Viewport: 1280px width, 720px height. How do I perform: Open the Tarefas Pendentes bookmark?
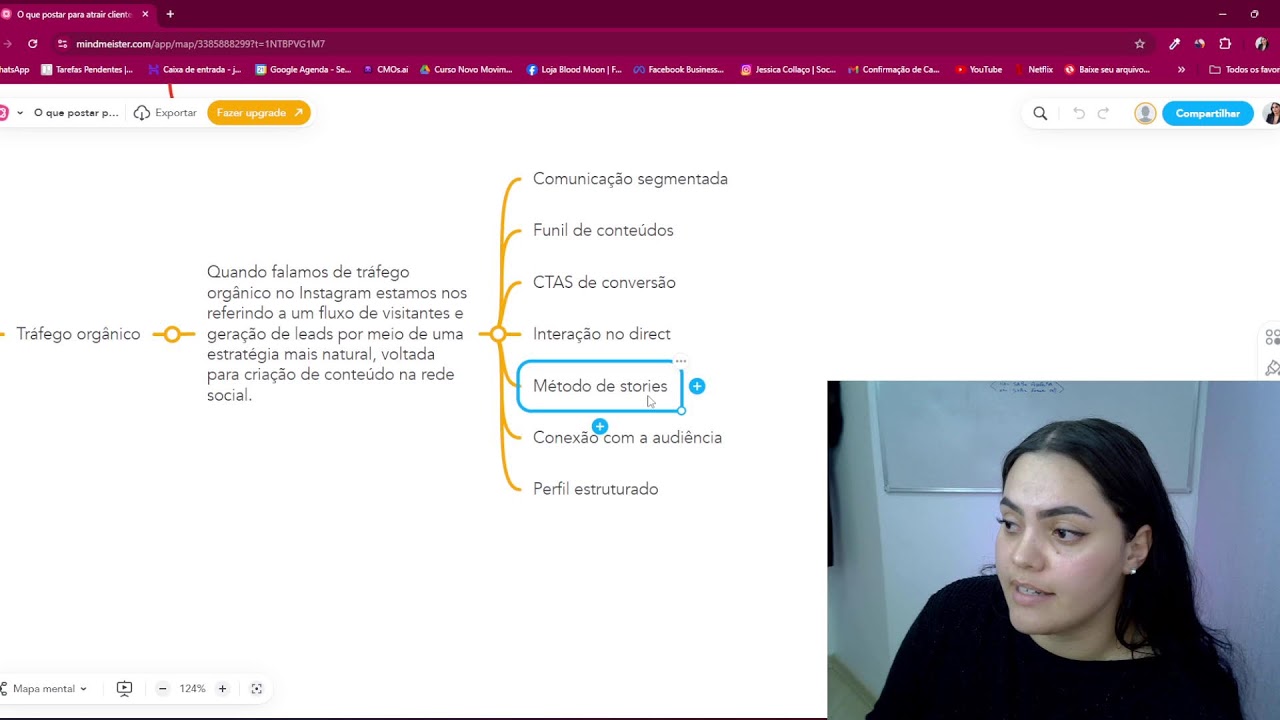click(x=87, y=70)
